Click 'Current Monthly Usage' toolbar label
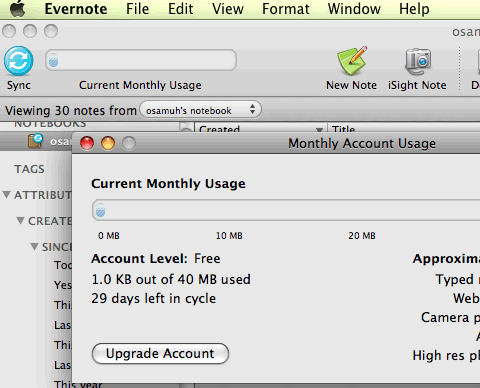 pos(140,85)
